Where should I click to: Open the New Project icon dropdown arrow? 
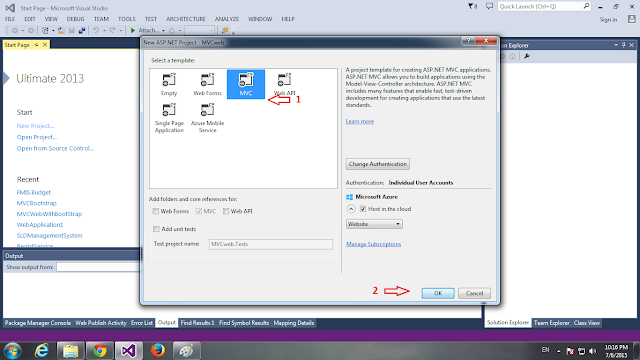(x=53, y=31)
